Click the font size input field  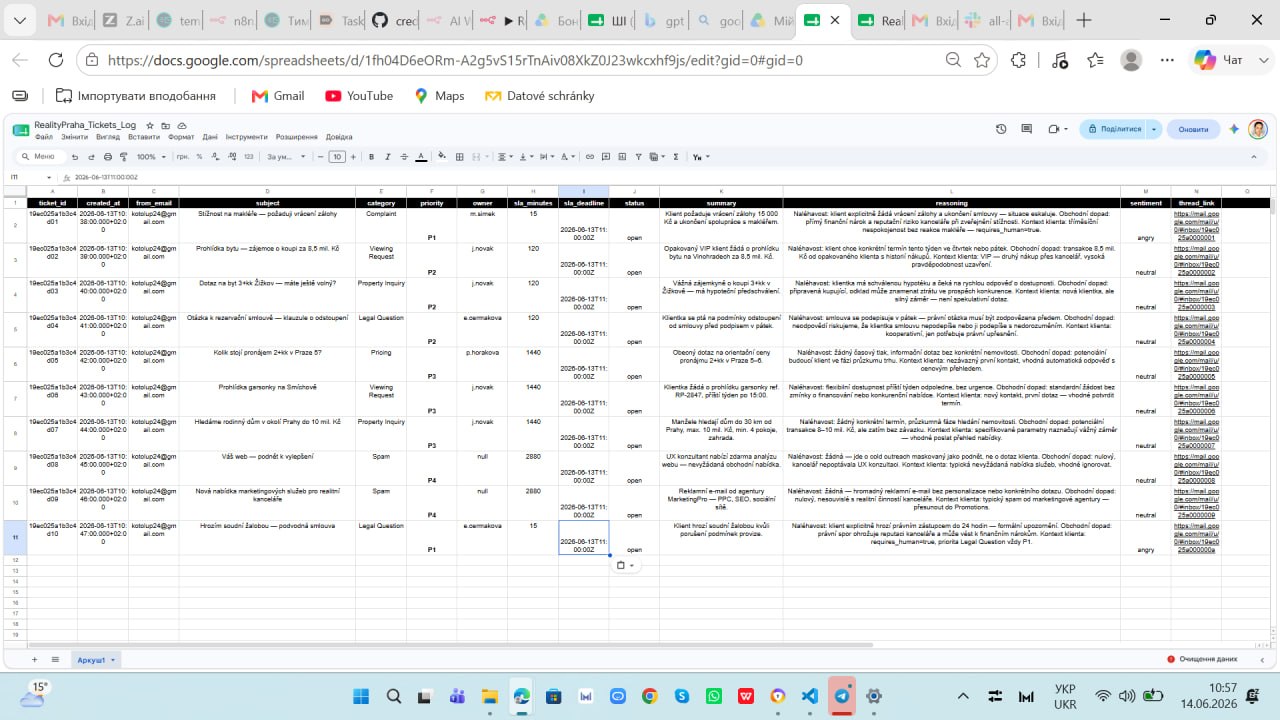tap(337, 157)
